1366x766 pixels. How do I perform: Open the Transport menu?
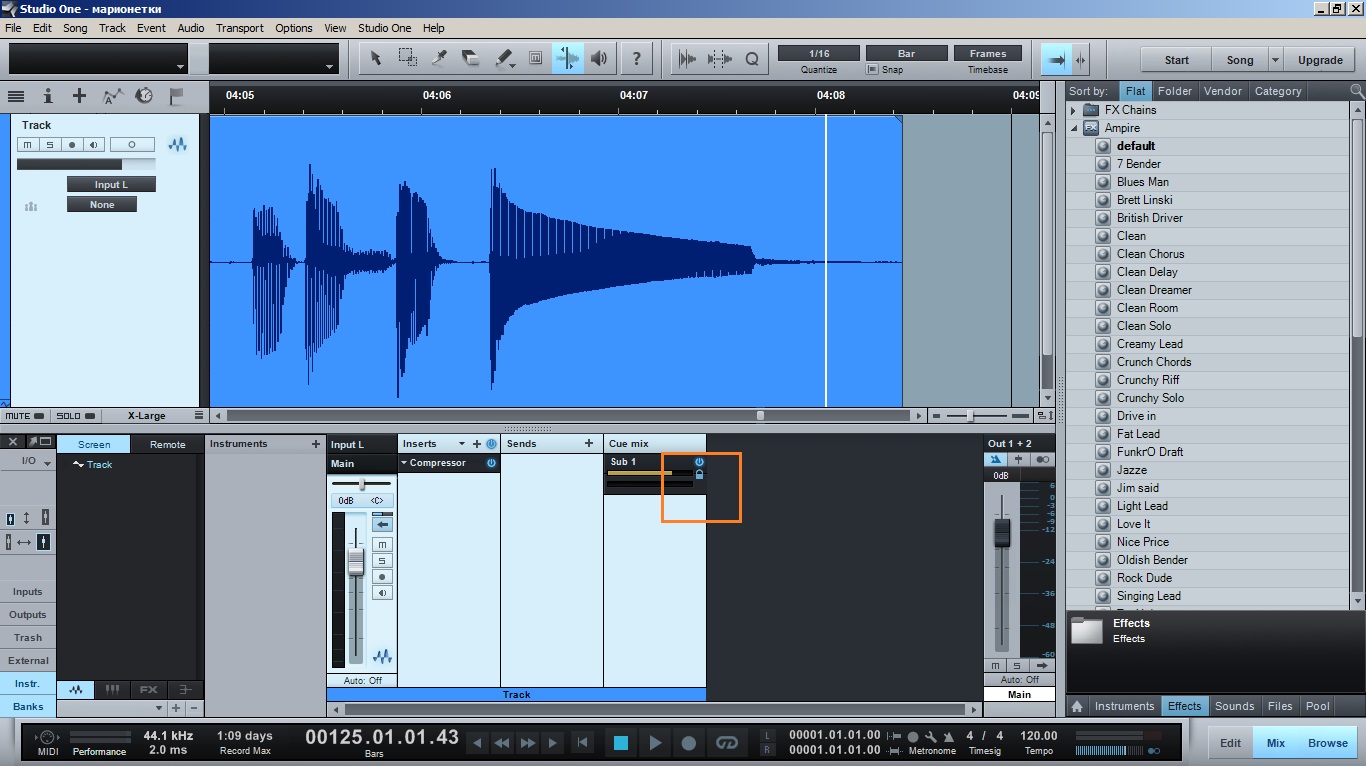[240, 28]
